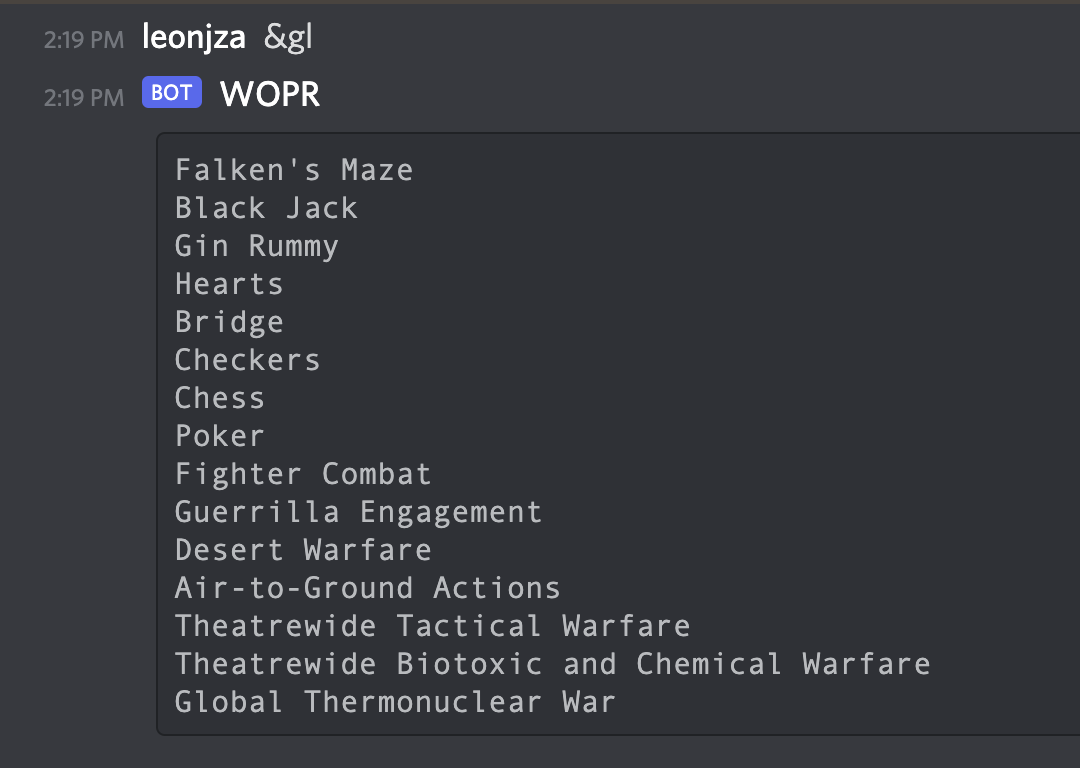Click the timestamp on leonjza's message

point(84,40)
